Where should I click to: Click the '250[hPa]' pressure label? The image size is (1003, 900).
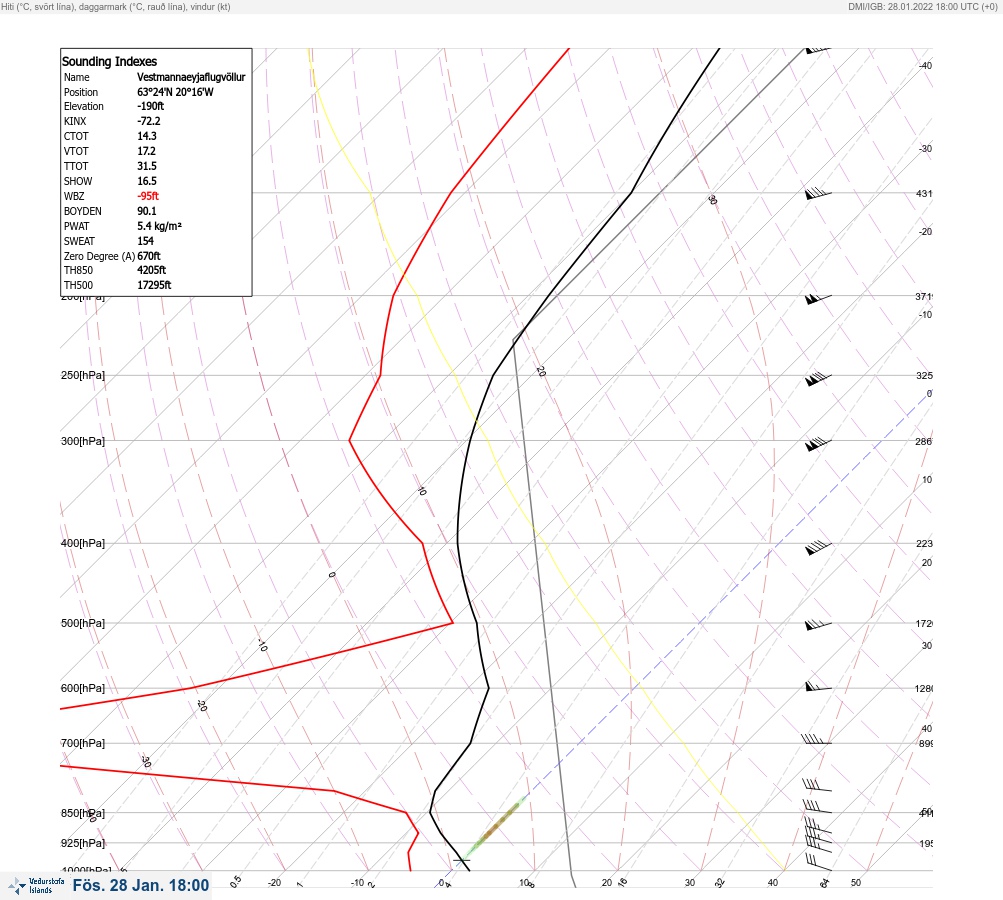pyautogui.click(x=83, y=375)
